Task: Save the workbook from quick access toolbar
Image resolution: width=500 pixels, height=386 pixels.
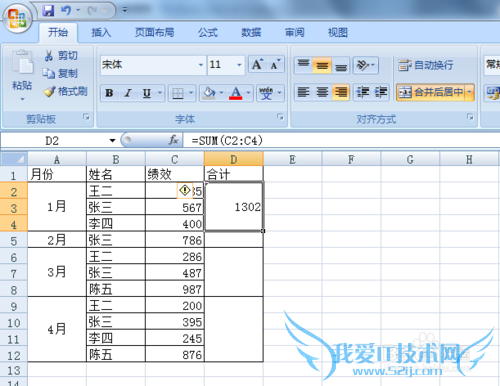Action: tap(49, 10)
